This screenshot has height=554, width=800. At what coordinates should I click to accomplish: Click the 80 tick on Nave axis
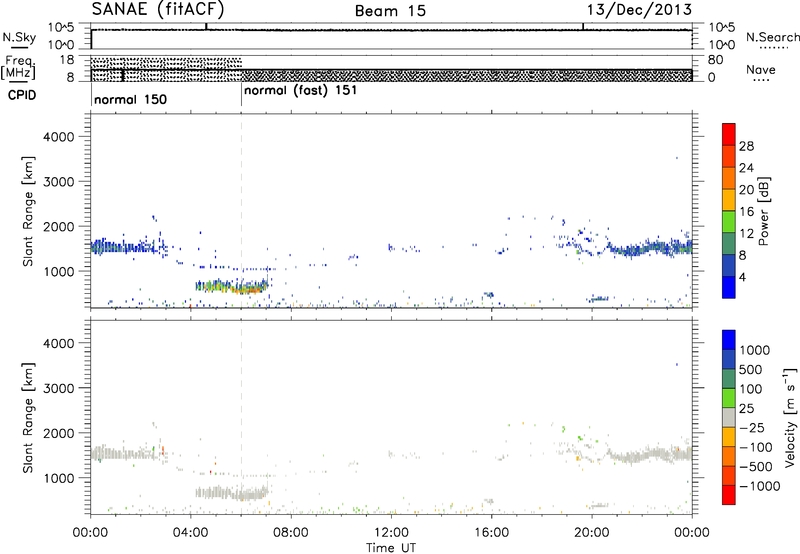[715, 60]
